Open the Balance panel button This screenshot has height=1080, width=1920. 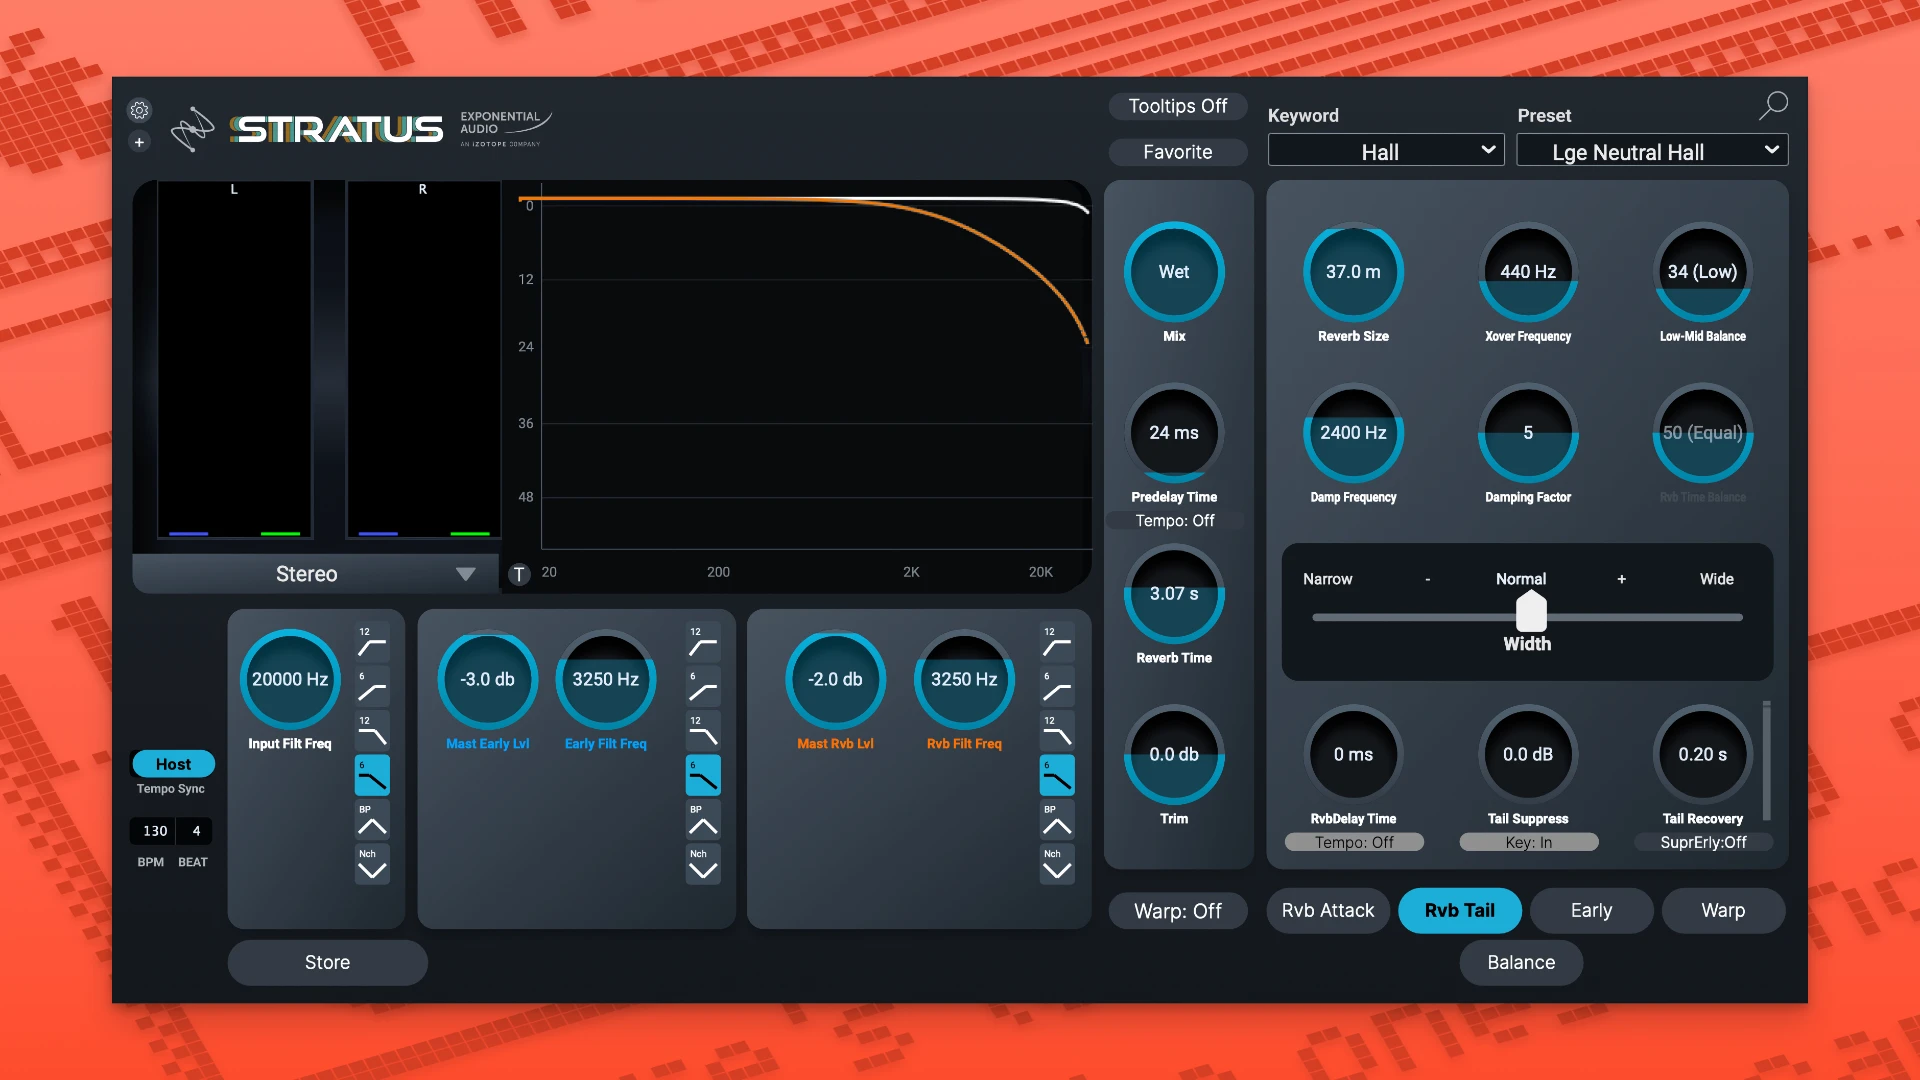(x=1520, y=962)
